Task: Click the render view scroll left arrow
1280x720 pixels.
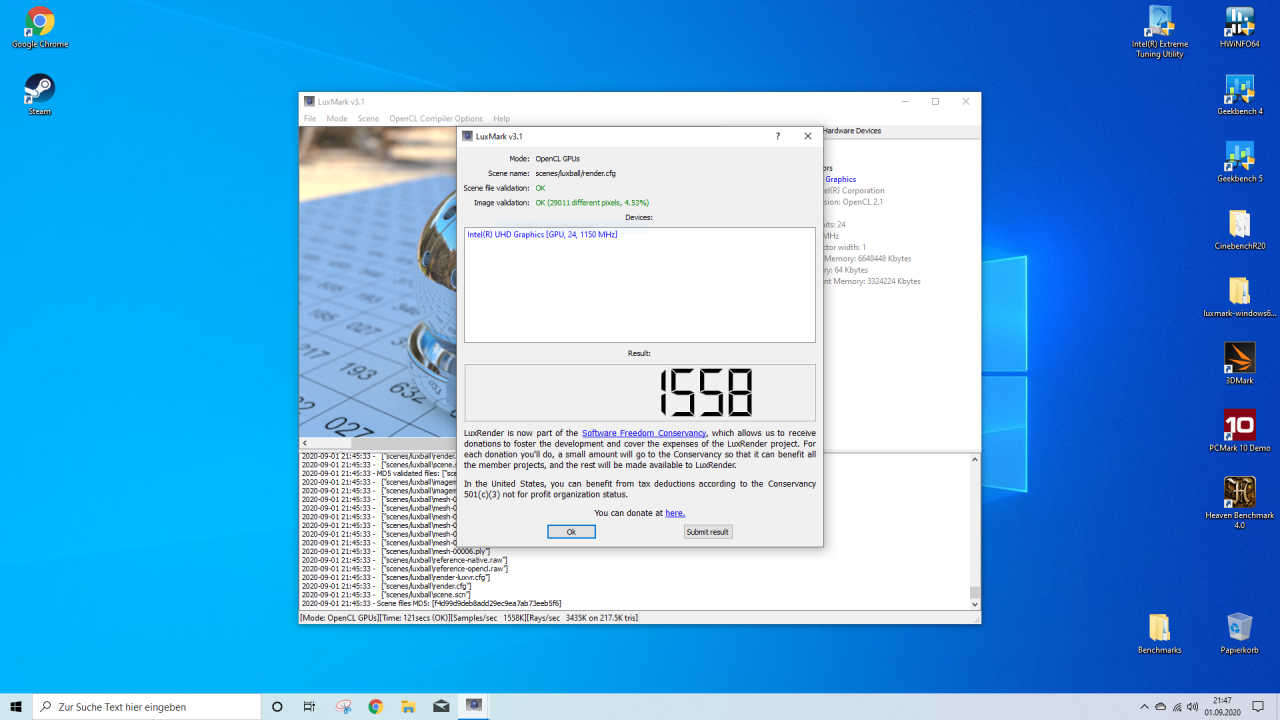Action: pos(305,443)
